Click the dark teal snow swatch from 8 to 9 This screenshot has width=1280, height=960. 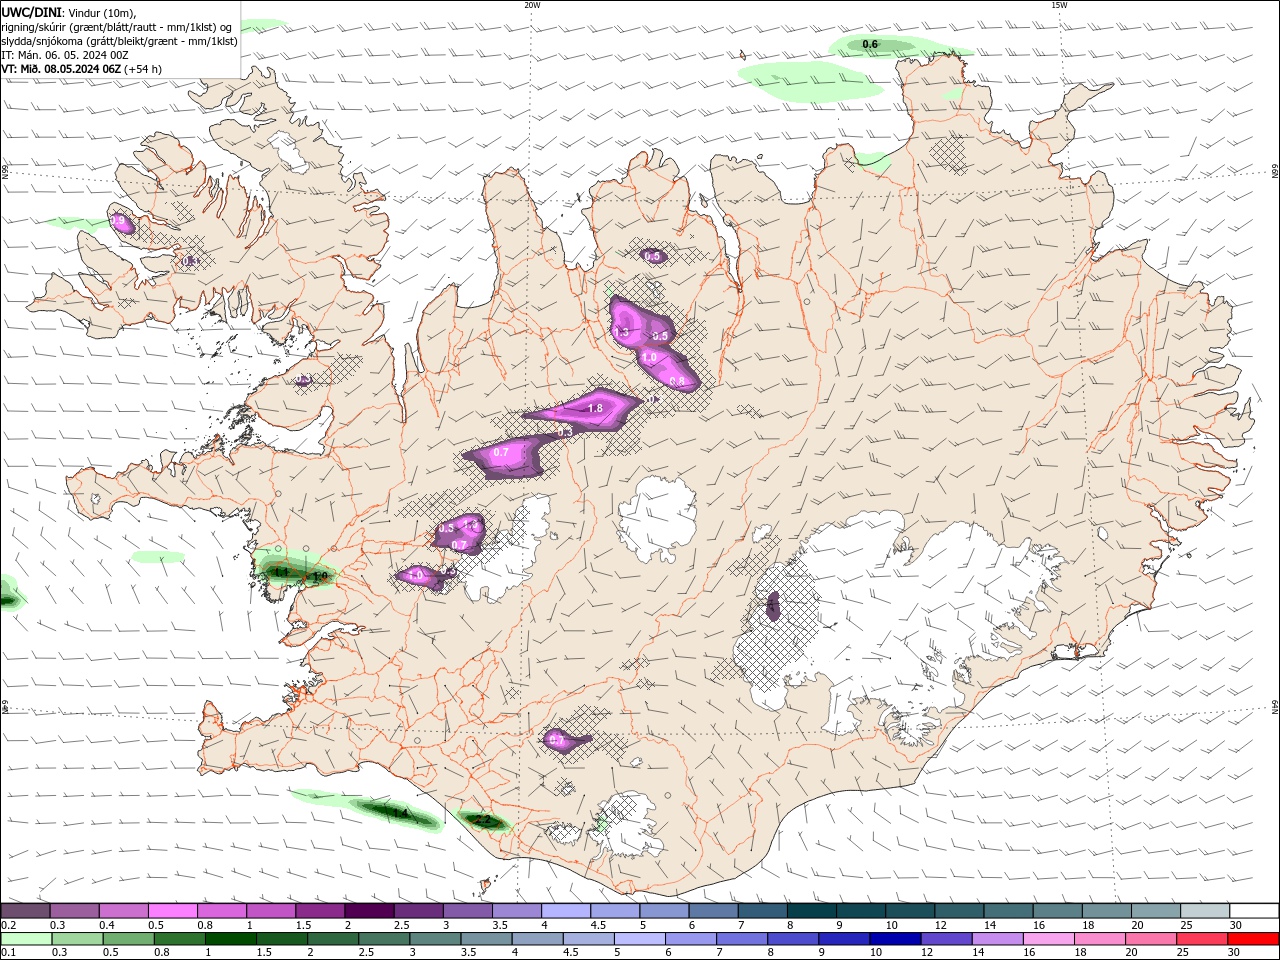pos(812,910)
